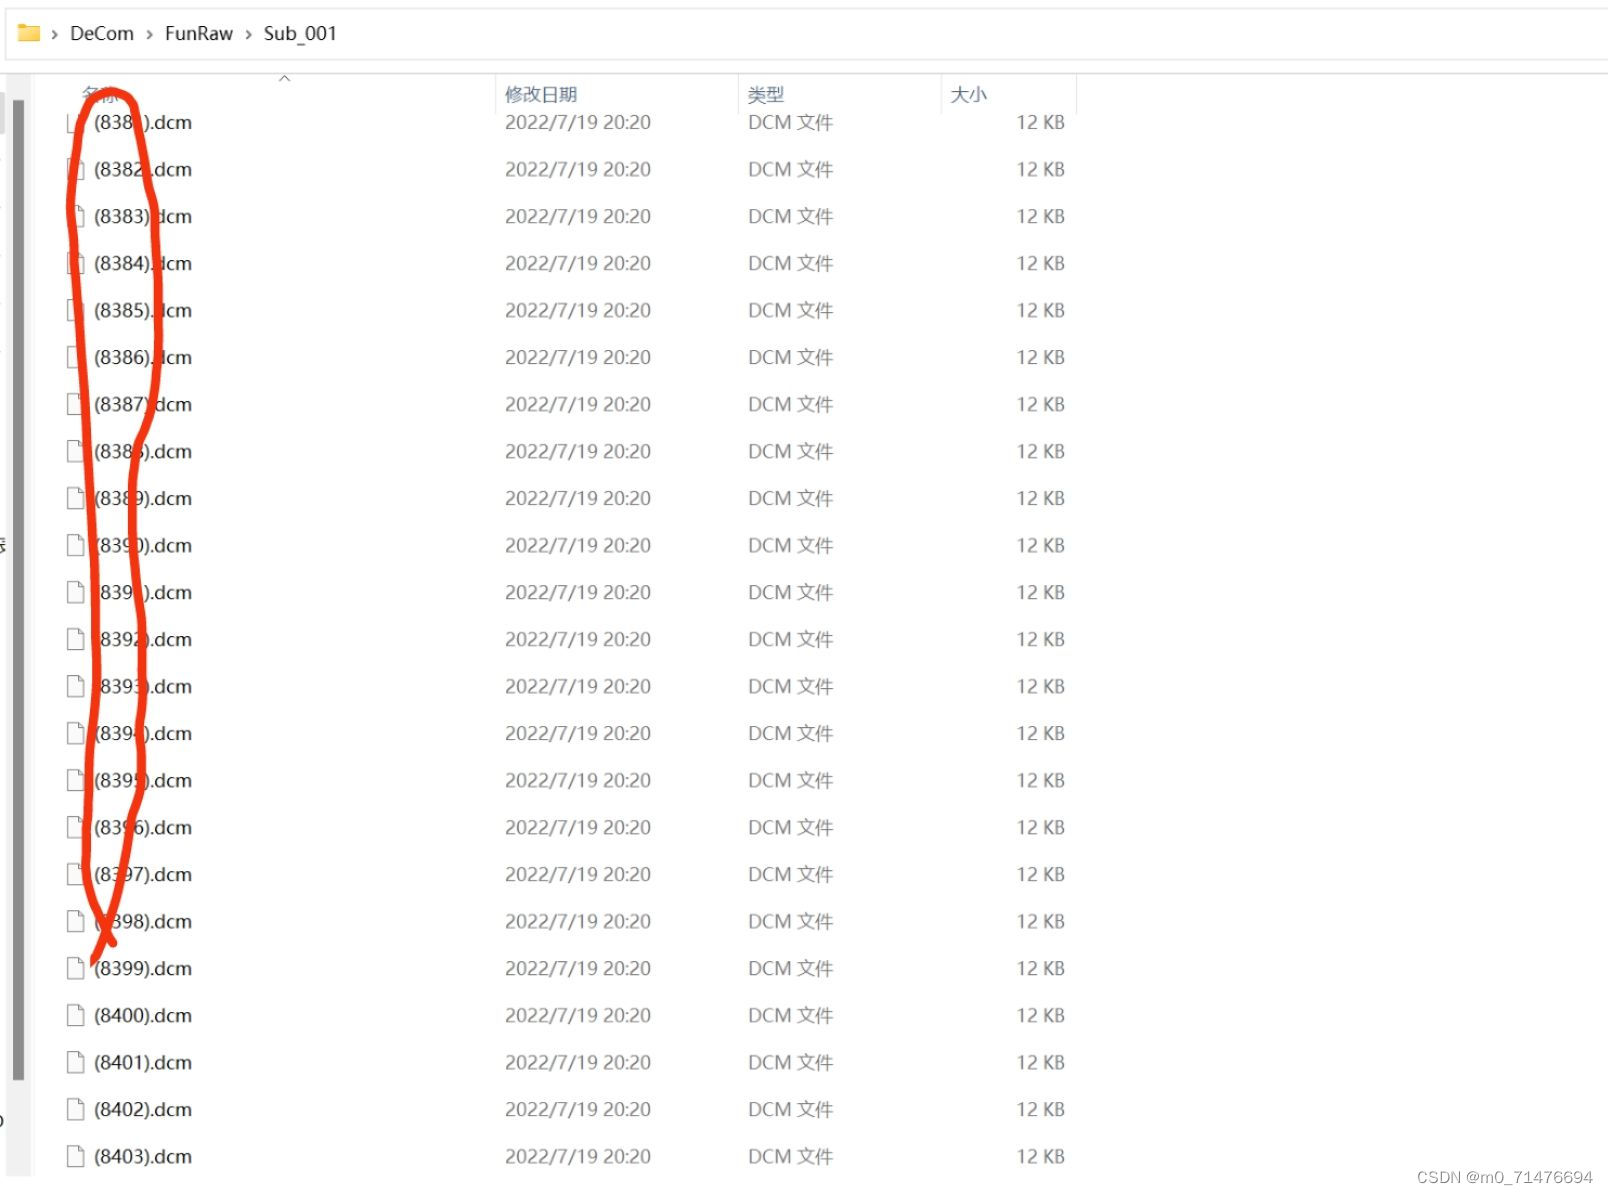Sort by 类型 column header
The height and width of the screenshot is (1195, 1608).
click(766, 94)
